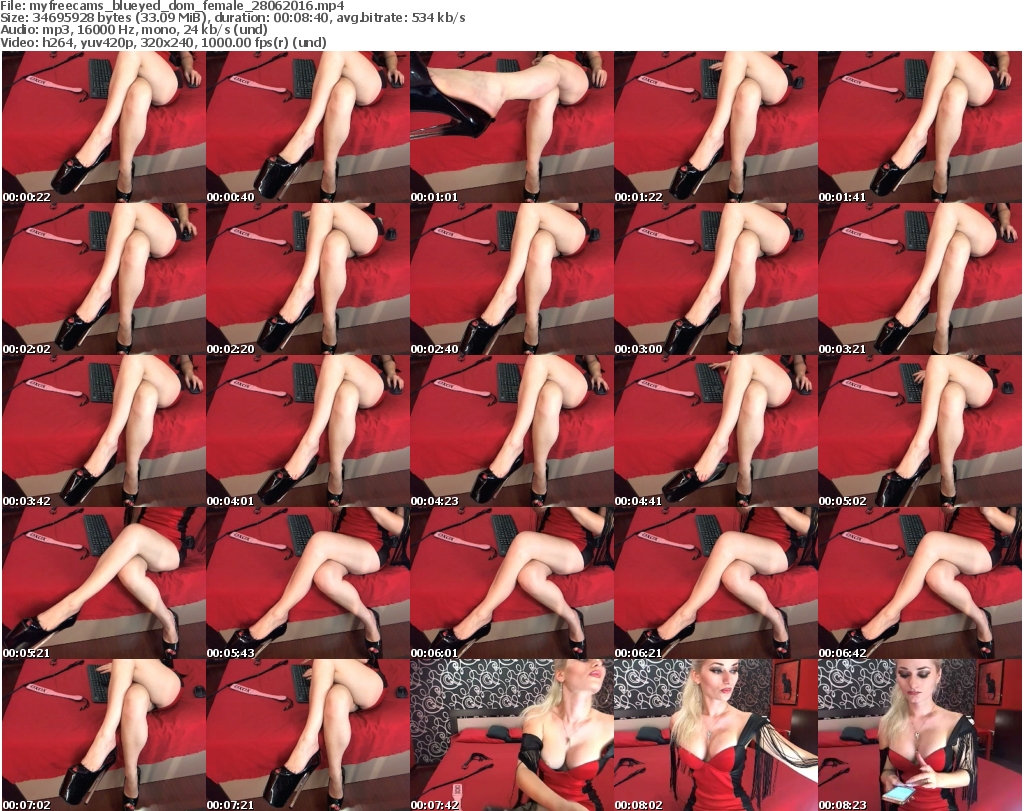Viewport: 1024px width, 811px height.
Task: Open the frame stamped 00:02:40
Action: point(512,279)
